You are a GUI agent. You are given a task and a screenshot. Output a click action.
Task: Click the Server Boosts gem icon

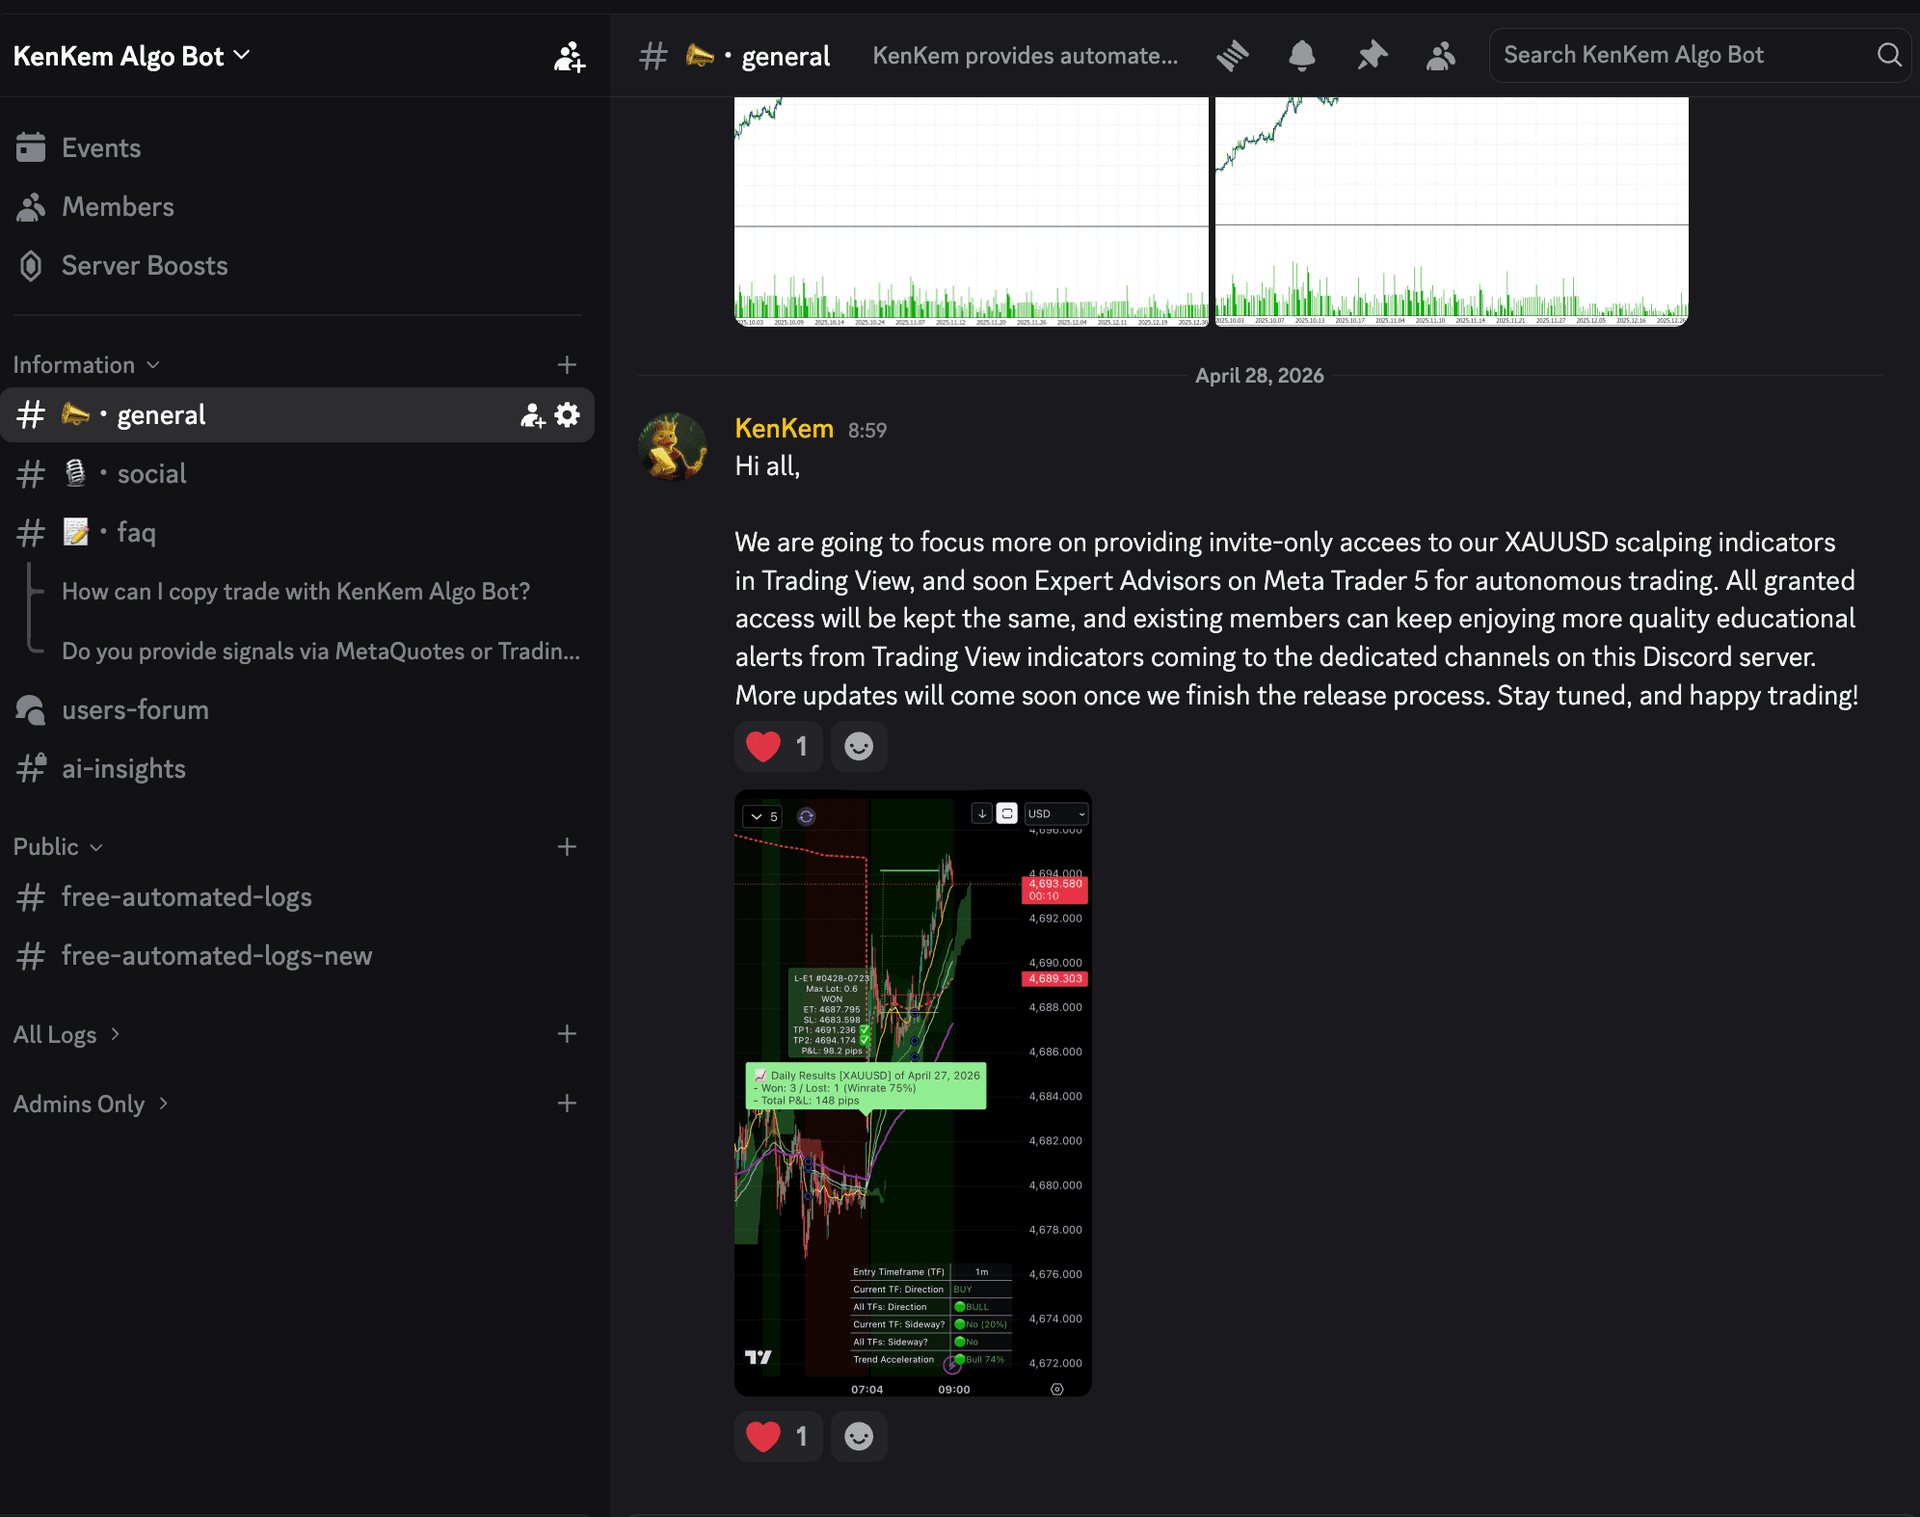tap(31, 266)
